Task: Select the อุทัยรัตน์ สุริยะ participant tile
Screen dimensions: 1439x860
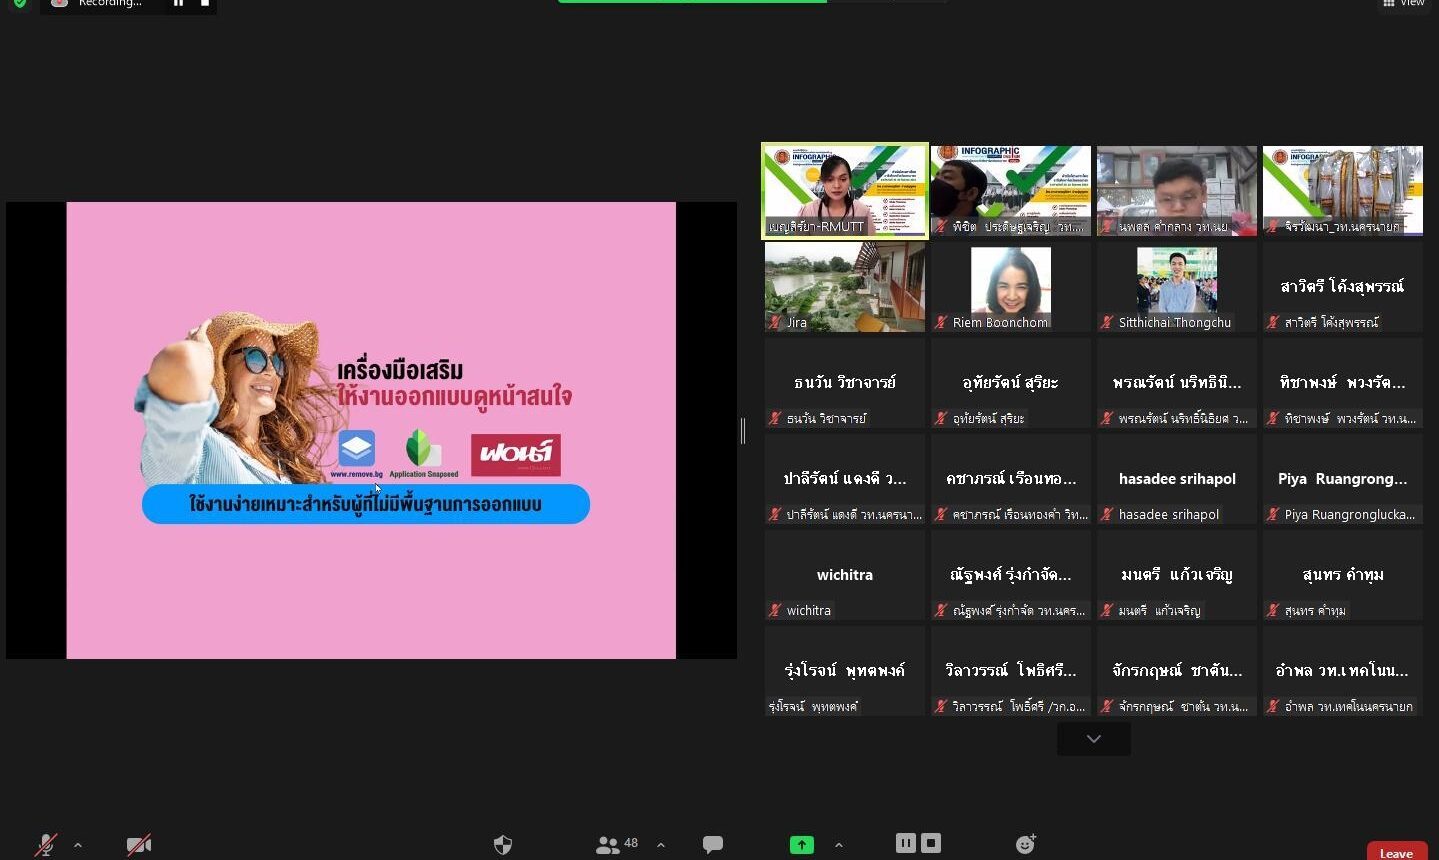Action: point(1011,383)
